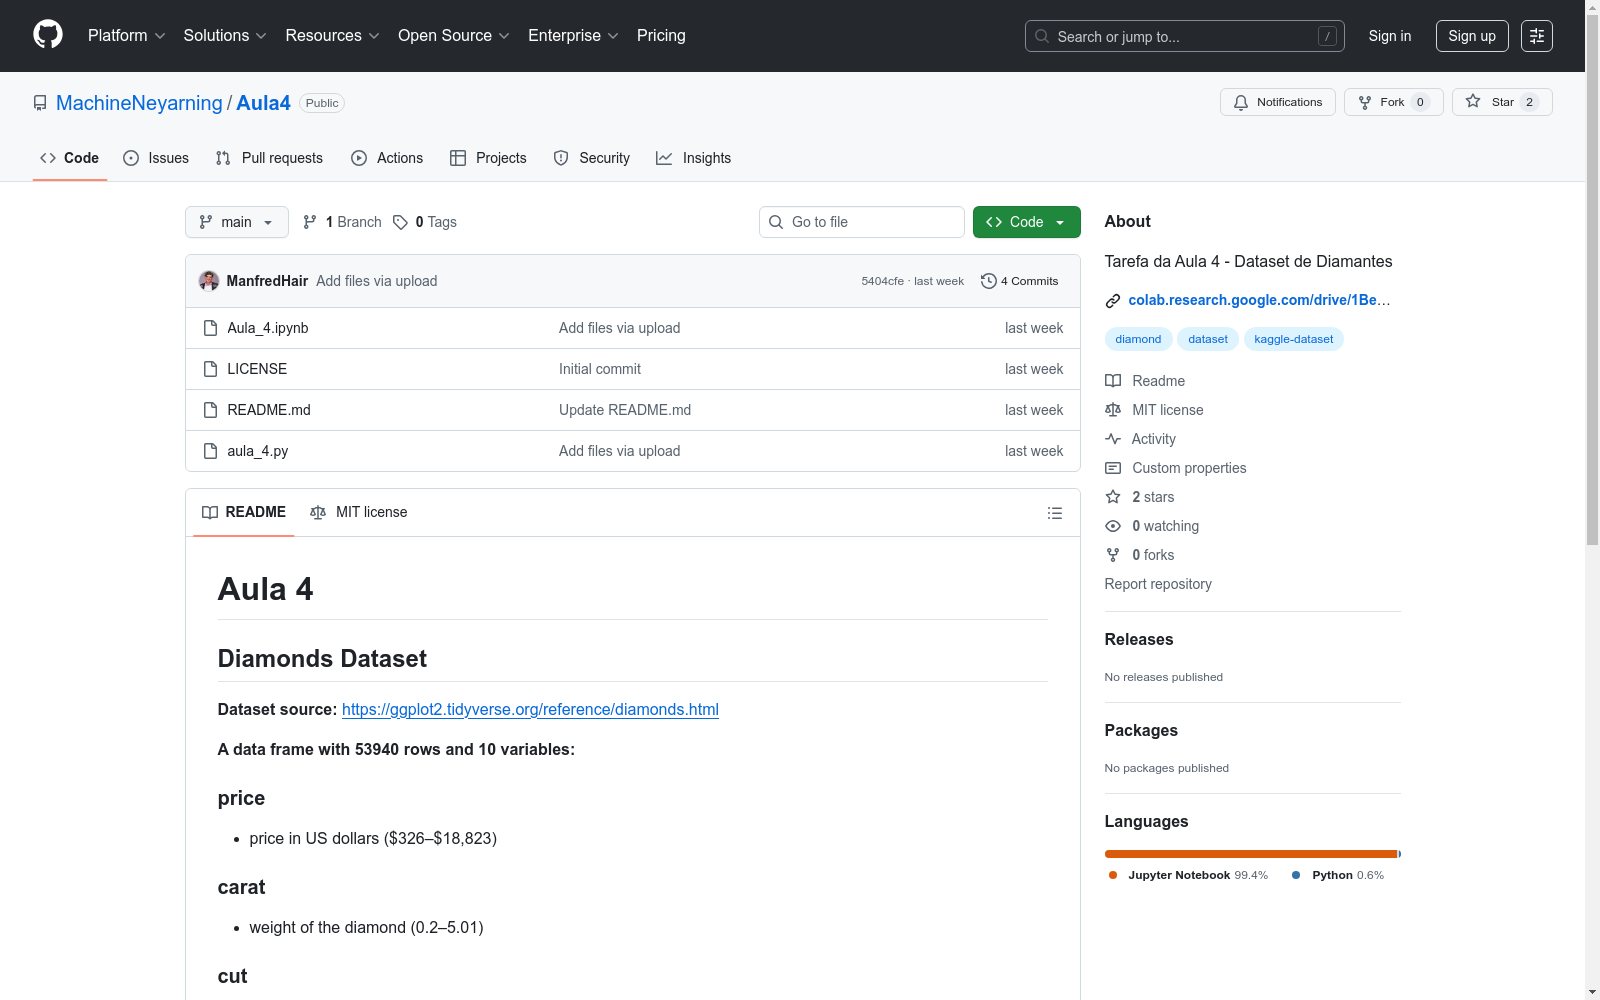
Task: Open ManfredHair avatar image
Action: tap(209, 281)
